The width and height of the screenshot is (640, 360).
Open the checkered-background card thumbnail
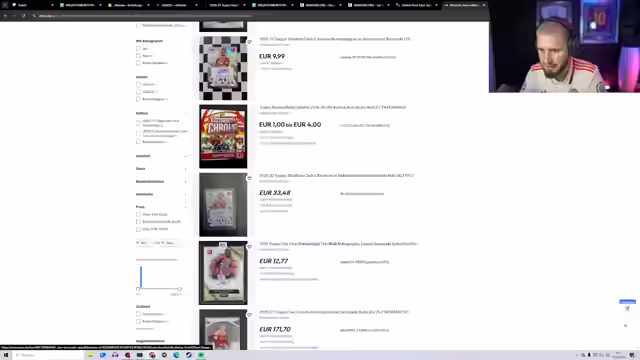pyautogui.click(x=223, y=68)
